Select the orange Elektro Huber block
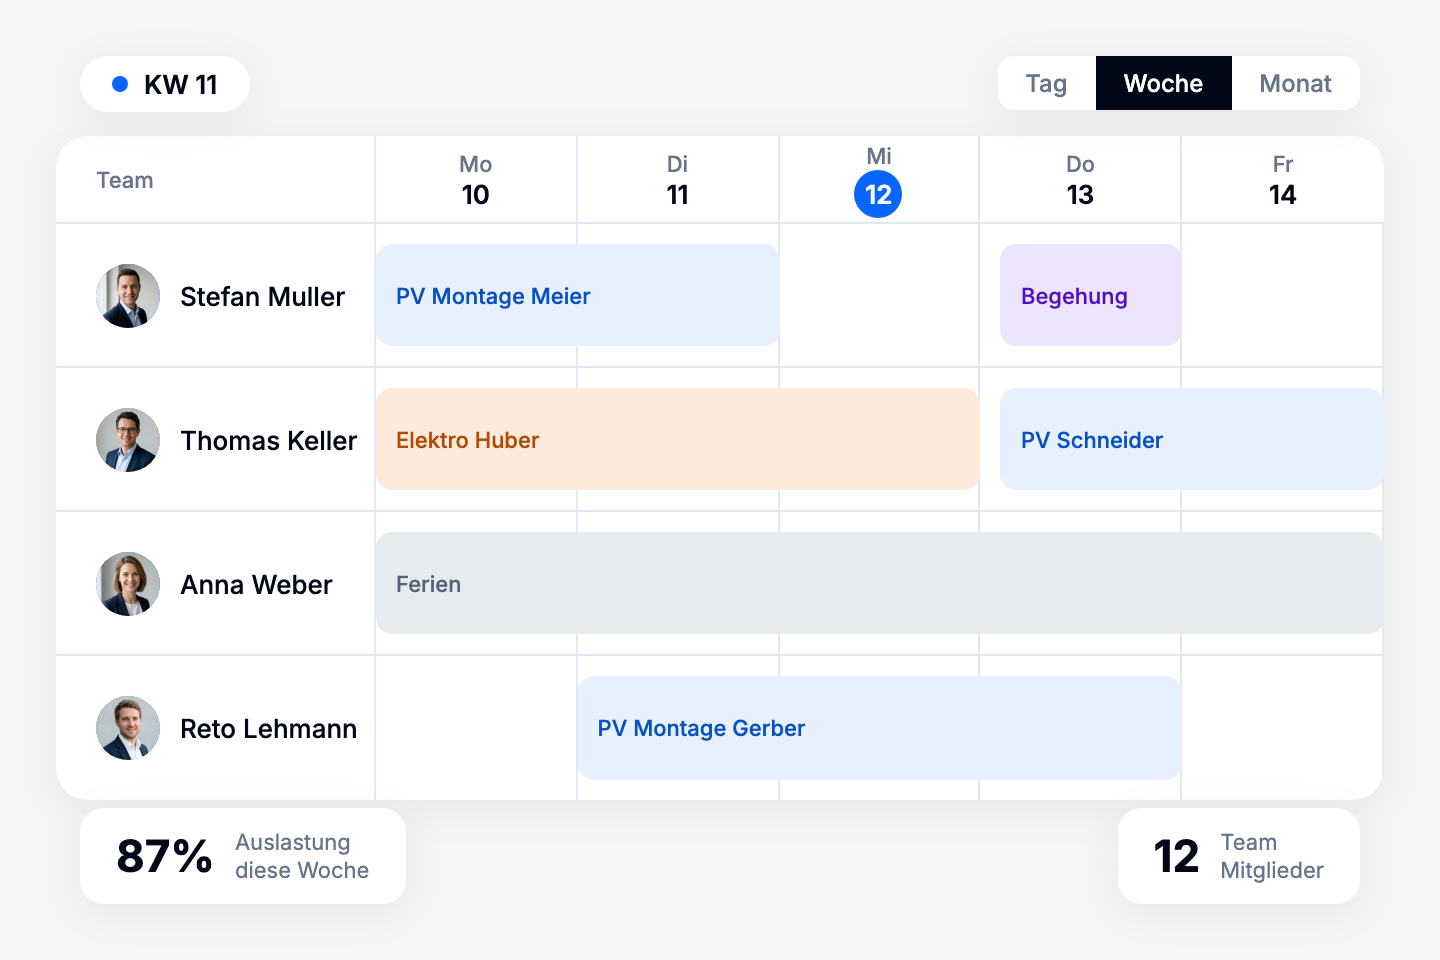1440x960 pixels. click(677, 439)
